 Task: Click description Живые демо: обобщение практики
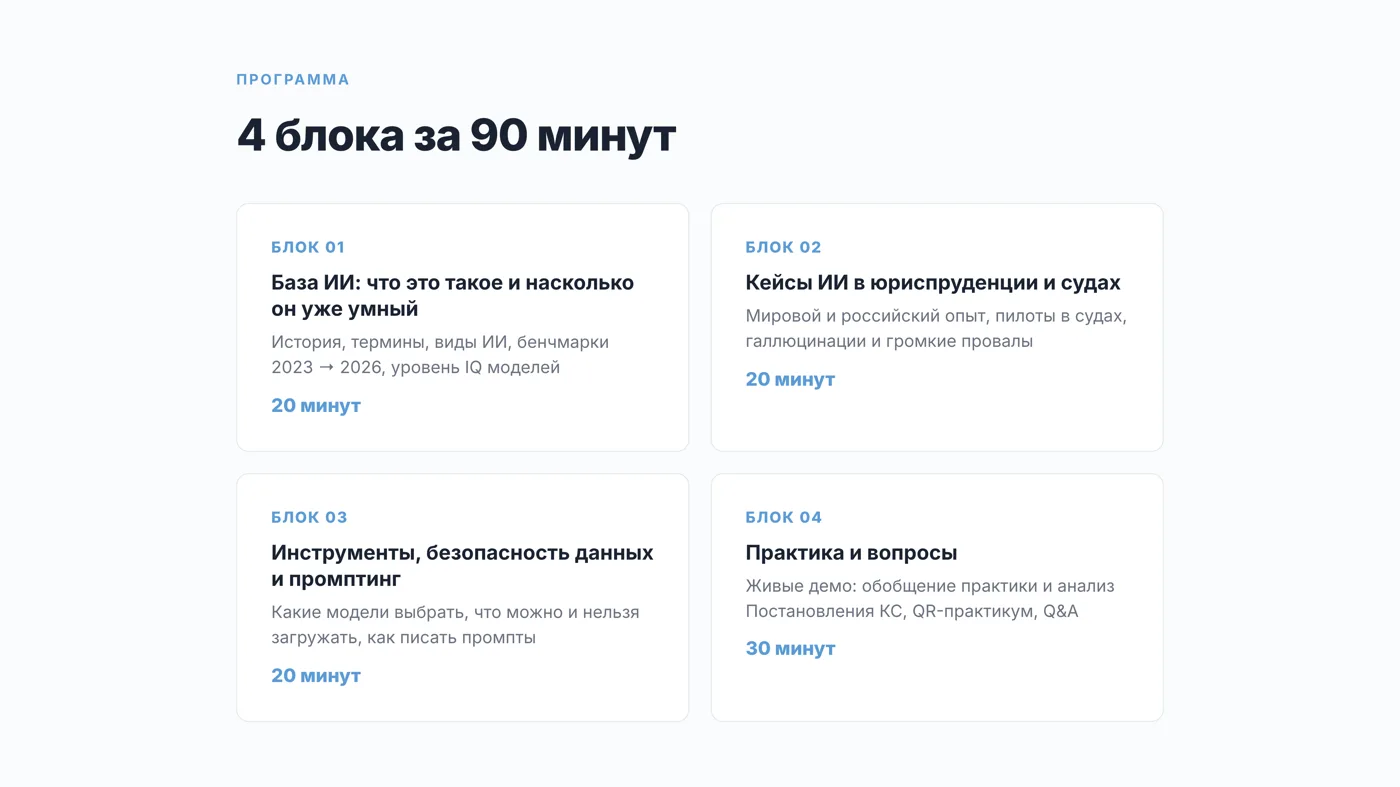coord(930,598)
